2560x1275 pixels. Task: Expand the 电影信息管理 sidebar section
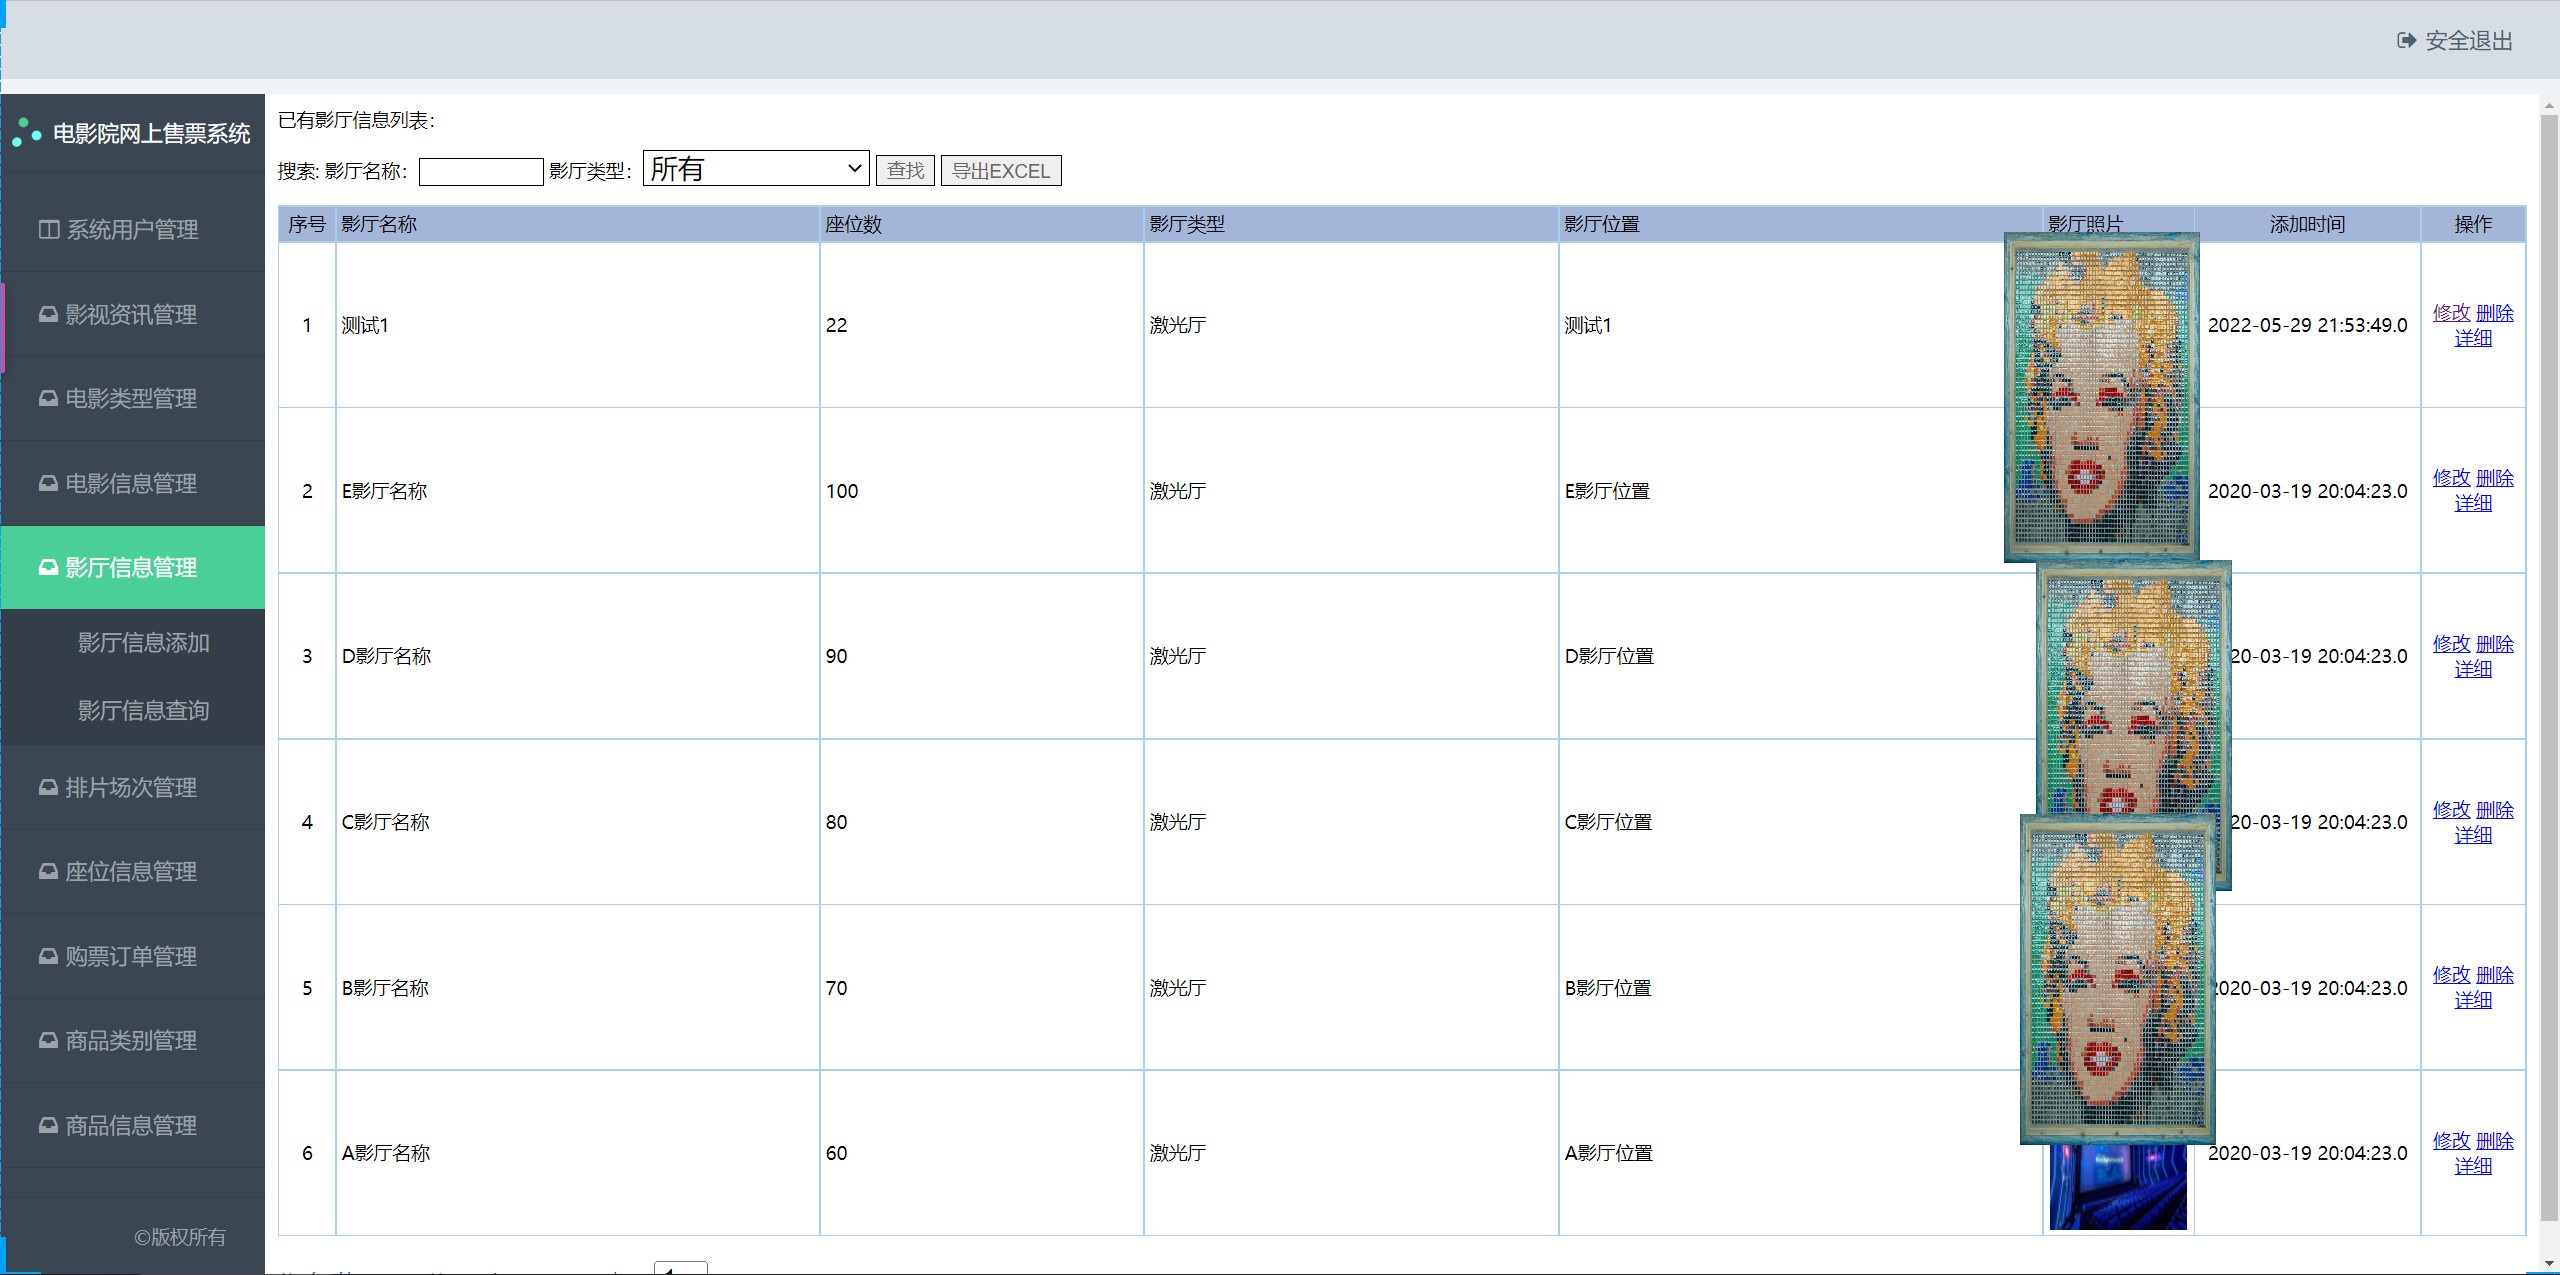(x=131, y=484)
